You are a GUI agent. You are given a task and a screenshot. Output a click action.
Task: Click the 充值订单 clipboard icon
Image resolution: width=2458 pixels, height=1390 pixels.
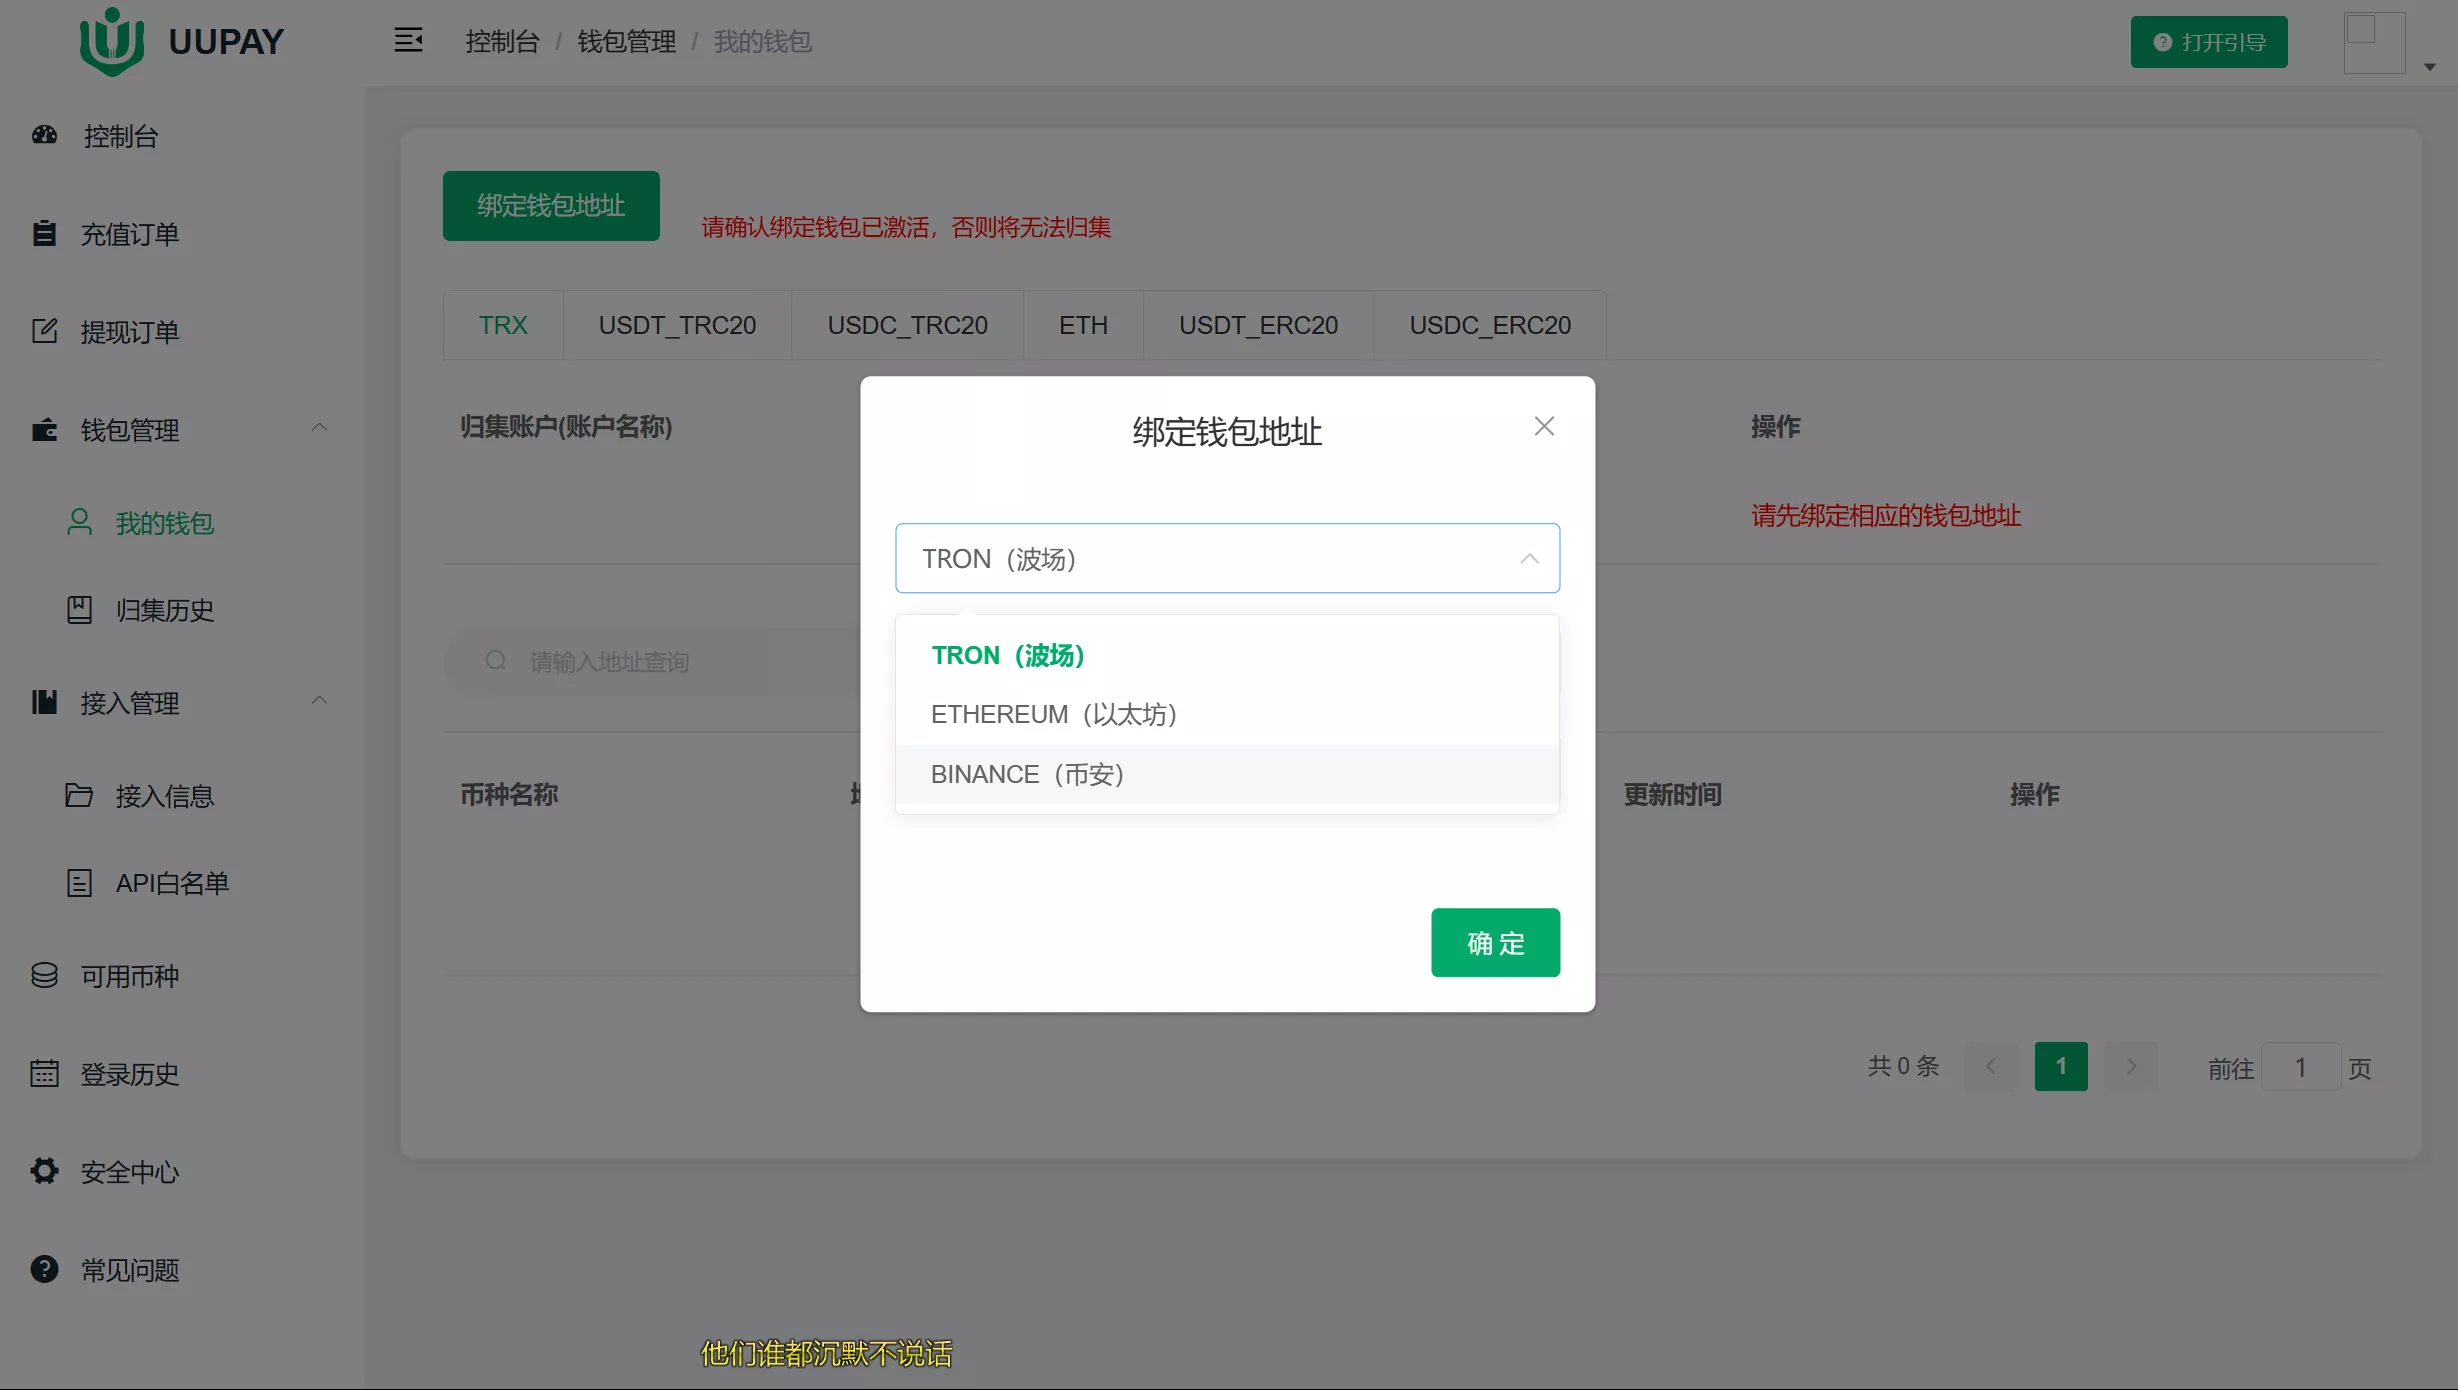[44, 233]
